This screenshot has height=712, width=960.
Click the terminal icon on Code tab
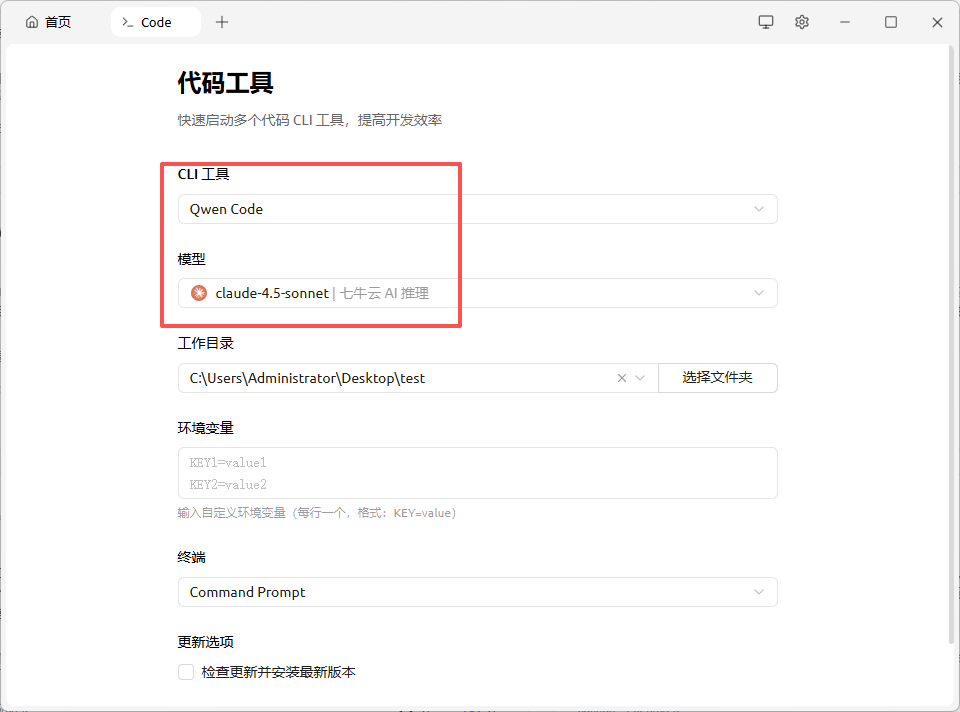127,22
